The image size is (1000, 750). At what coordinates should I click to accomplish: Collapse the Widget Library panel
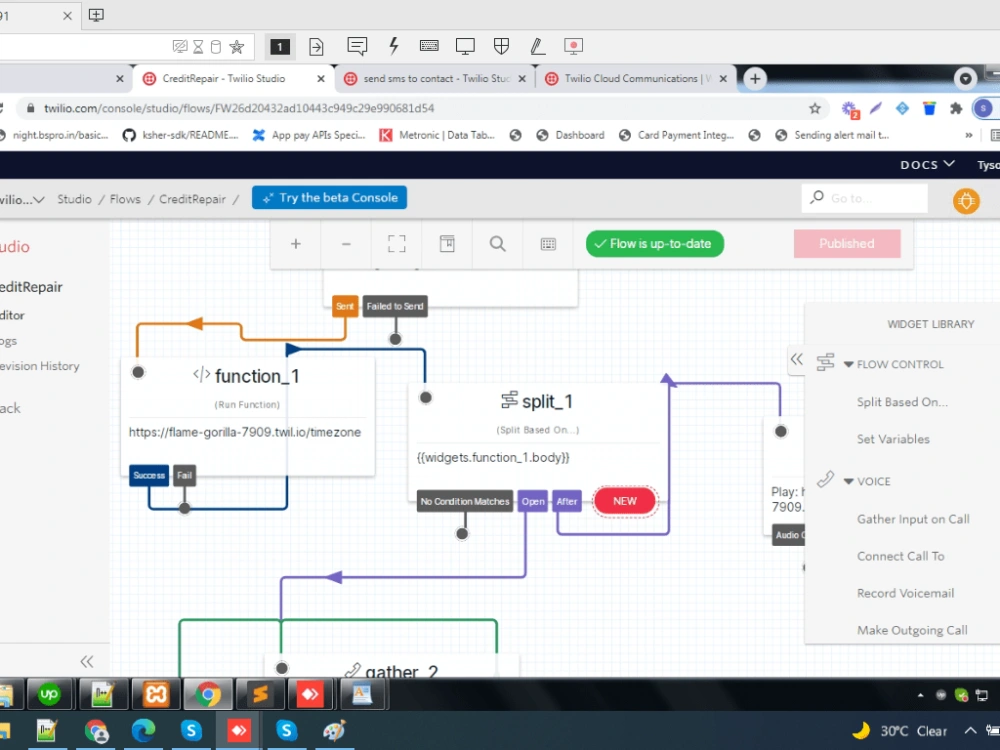tap(797, 359)
